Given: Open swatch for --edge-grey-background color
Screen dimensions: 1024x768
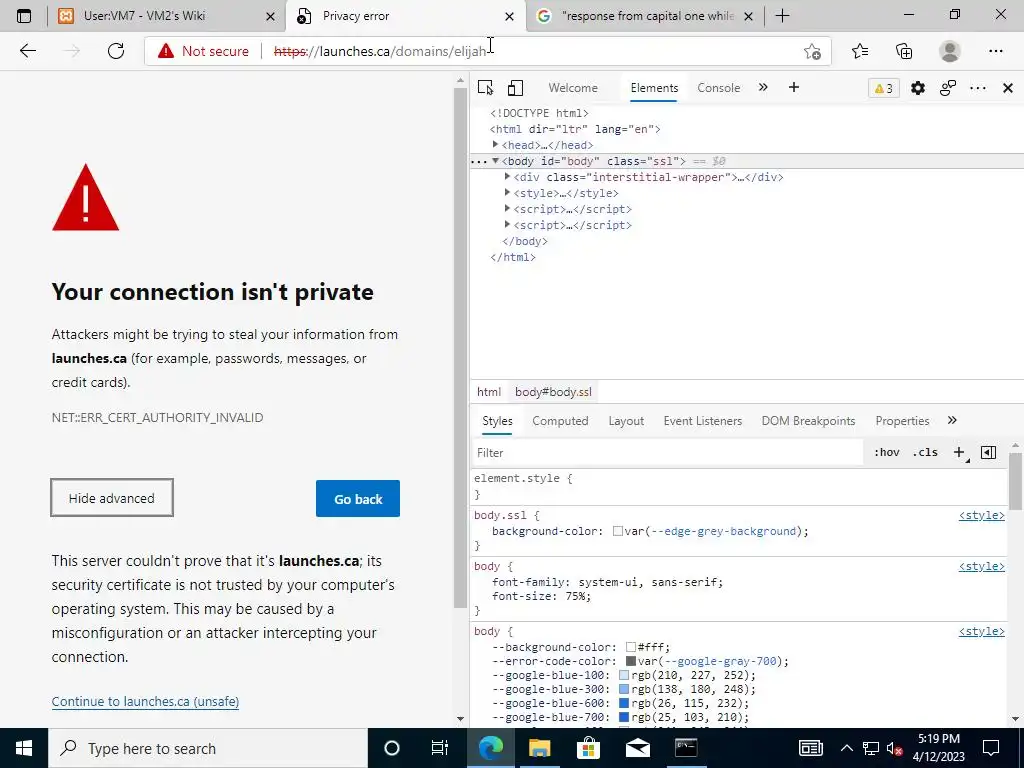Looking at the screenshot, I should coord(617,532).
